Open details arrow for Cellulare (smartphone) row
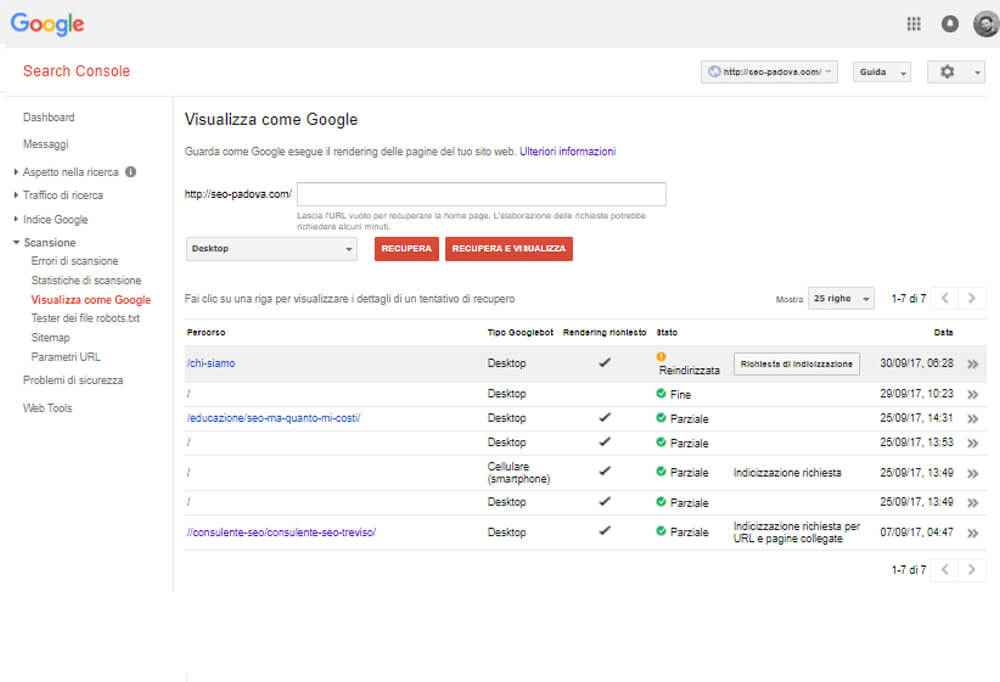Image resolution: width=1000 pixels, height=682 pixels. click(x=973, y=473)
